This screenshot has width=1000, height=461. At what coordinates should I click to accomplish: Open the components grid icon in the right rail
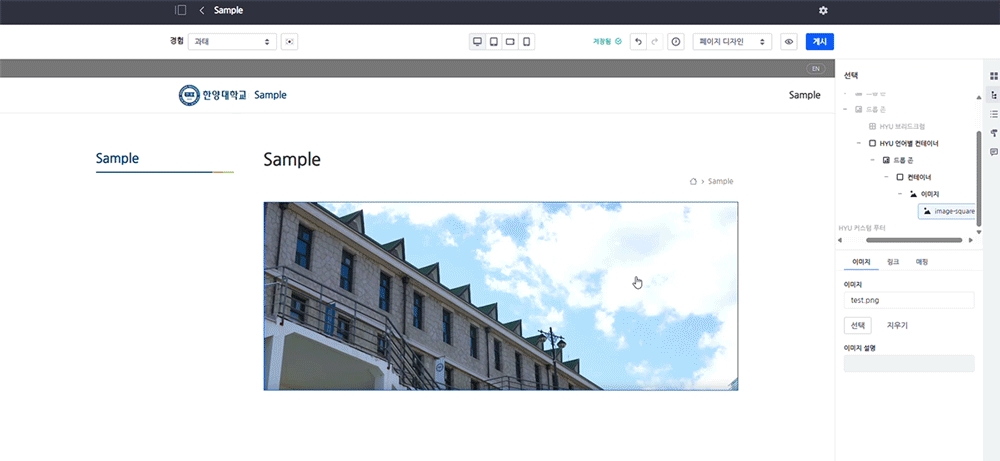993,76
